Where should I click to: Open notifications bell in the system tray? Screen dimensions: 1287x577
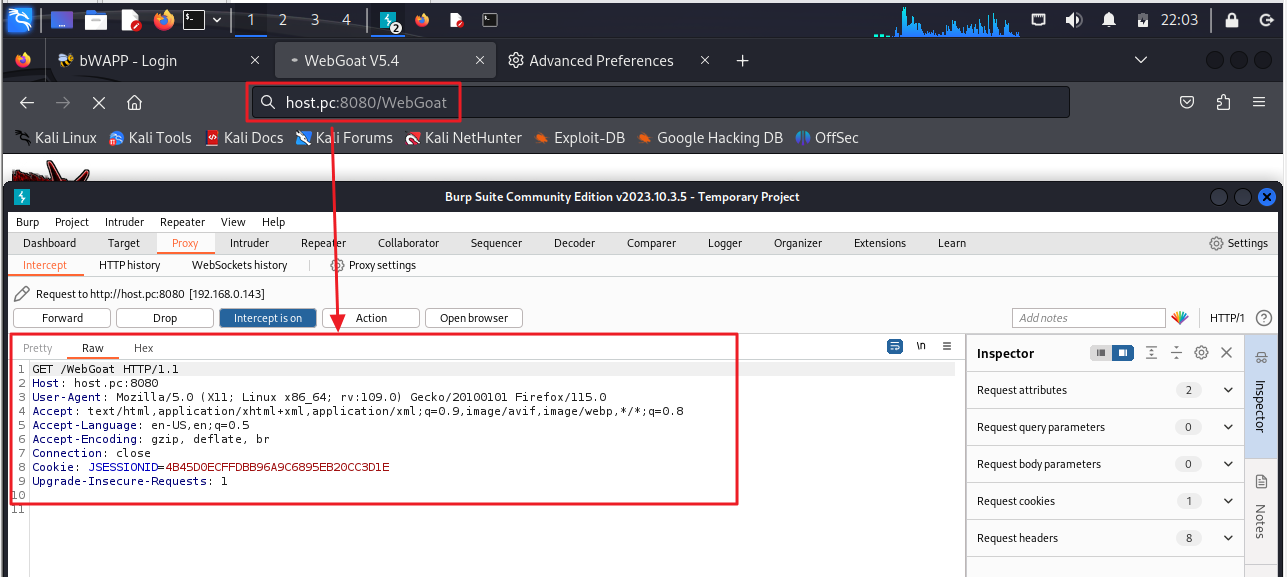tap(1109, 19)
